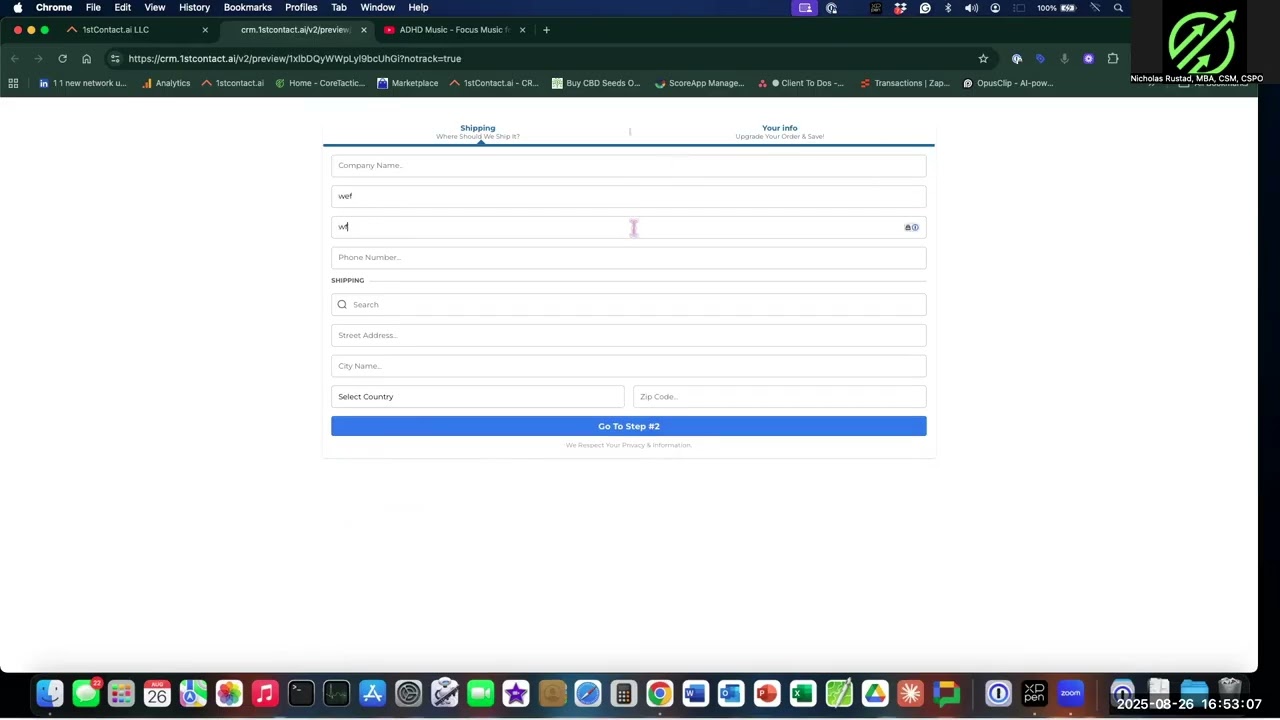Open Outlook from the dock

[731, 693]
